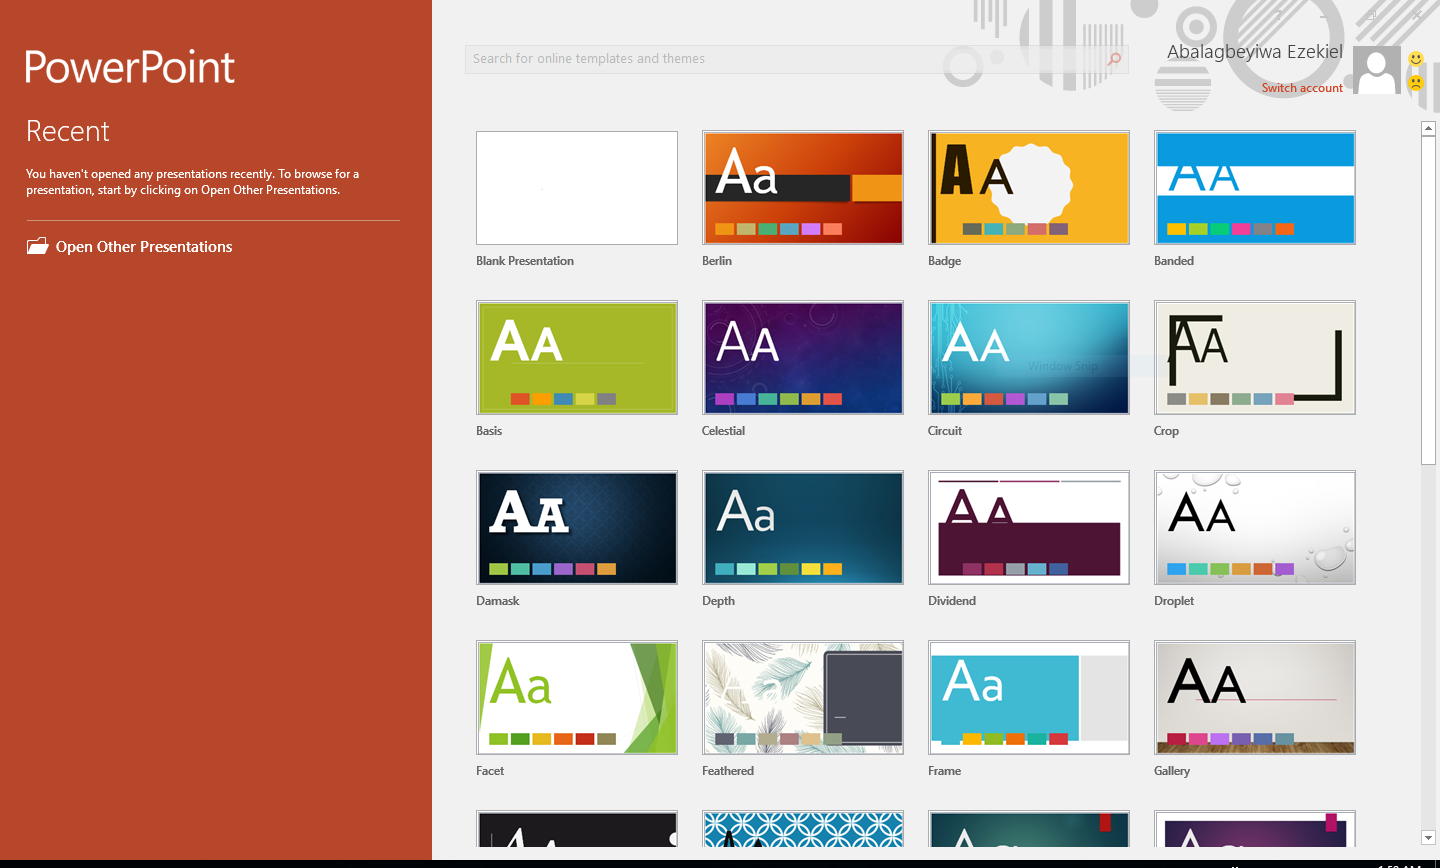Screen dimensions: 1440x868
Task: Click the "Dividend" template label
Action: tap(952, 601)
